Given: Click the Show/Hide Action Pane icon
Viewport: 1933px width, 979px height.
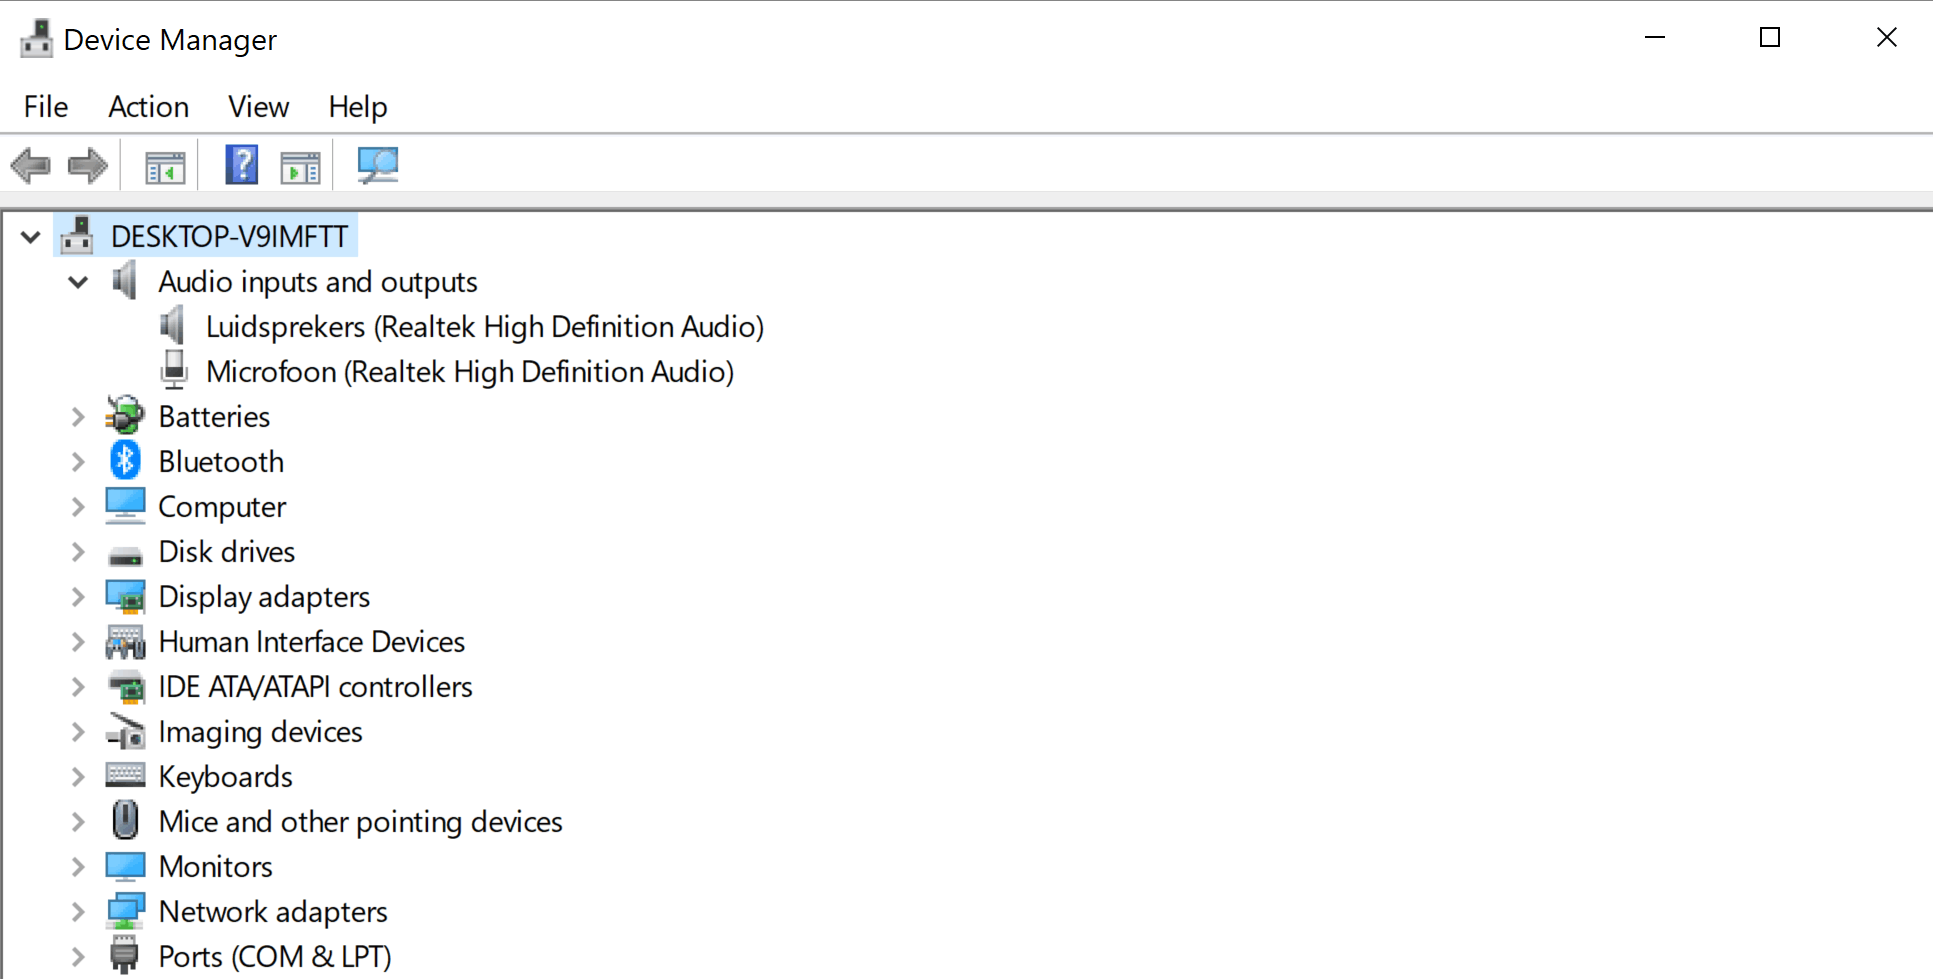Looking at the screenshot, I should [300, 167].
